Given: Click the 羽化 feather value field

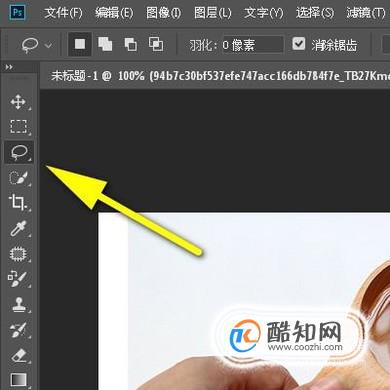Looking at the screenshot, I should (x=253, y=45).
